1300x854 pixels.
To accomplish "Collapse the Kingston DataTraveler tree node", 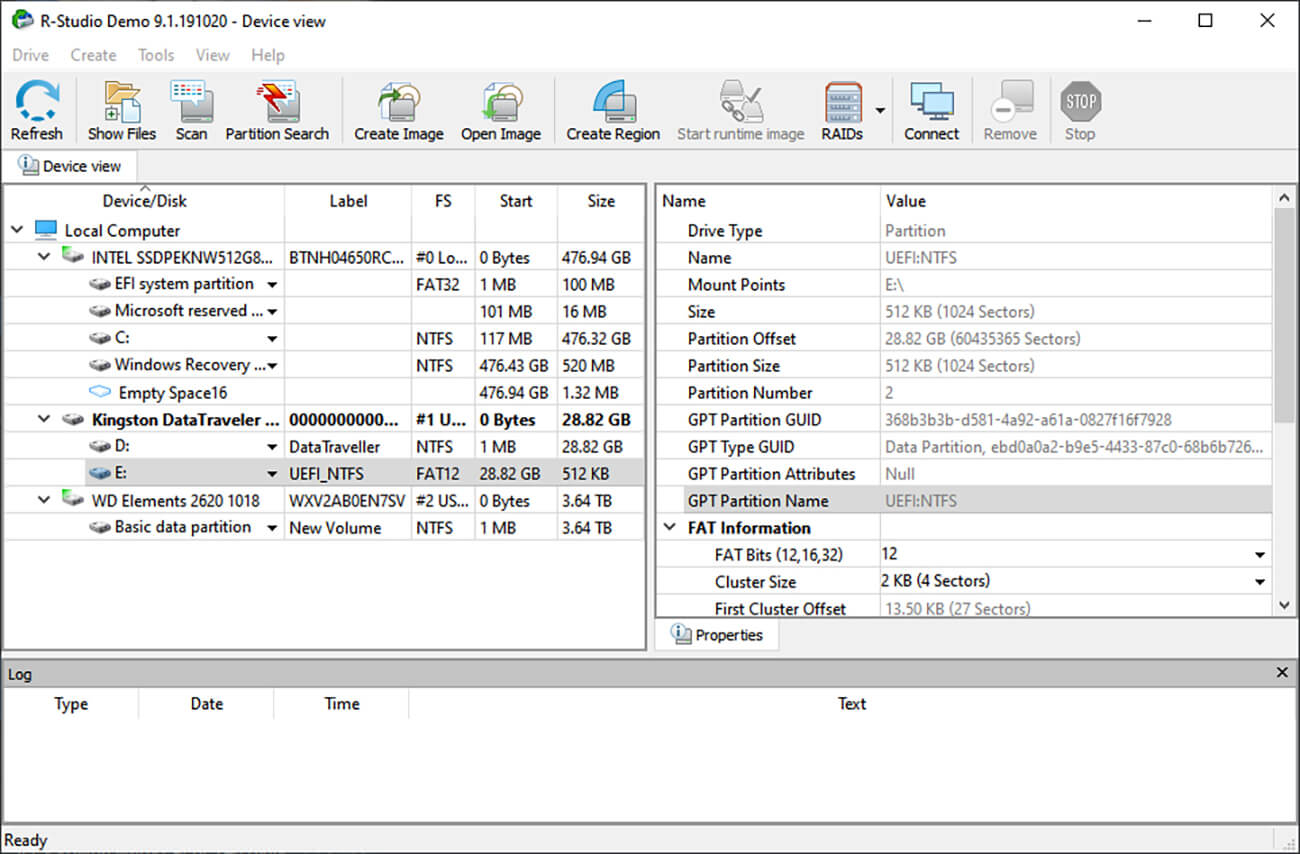I will click(44, 420).
